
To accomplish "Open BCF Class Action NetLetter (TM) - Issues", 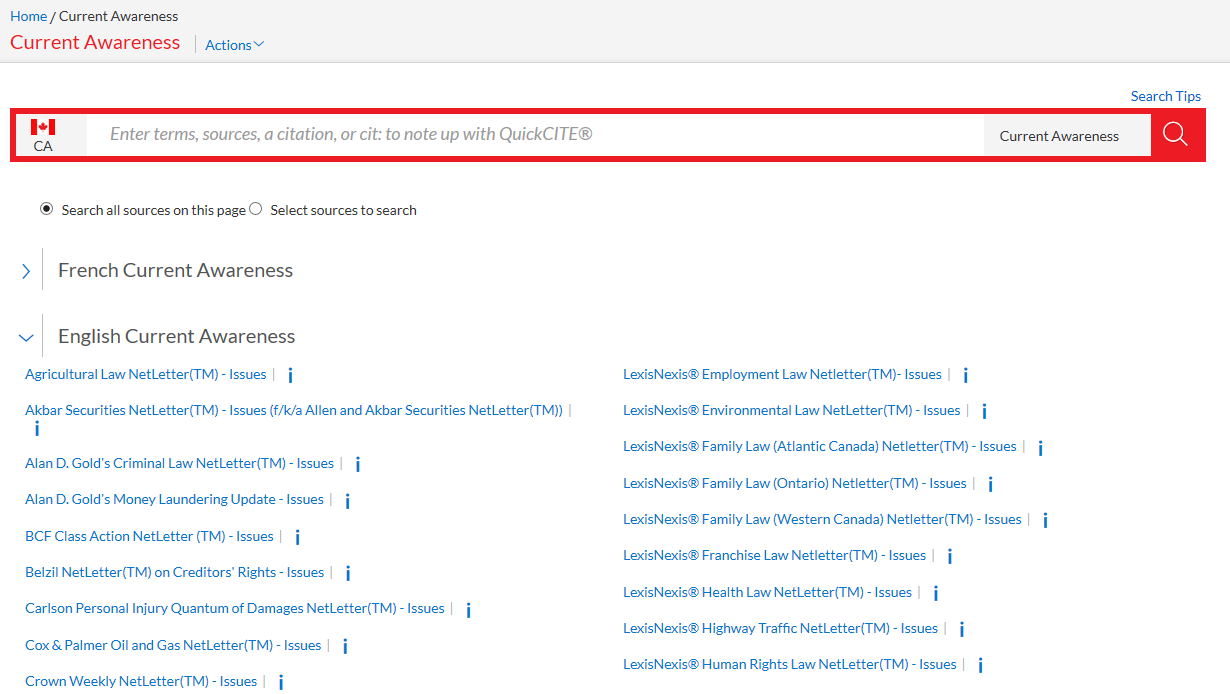I will [149, 536].
